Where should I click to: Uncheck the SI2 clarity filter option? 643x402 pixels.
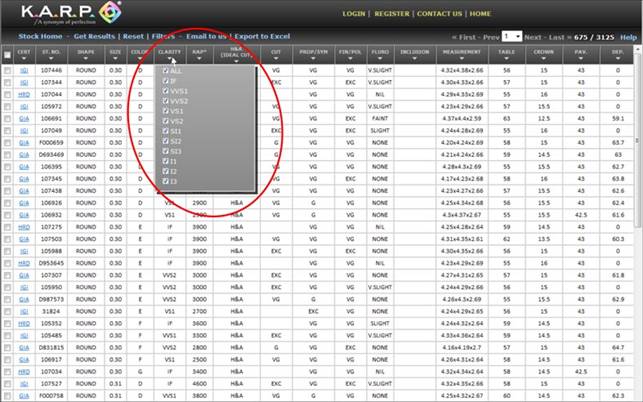point(166,142)
